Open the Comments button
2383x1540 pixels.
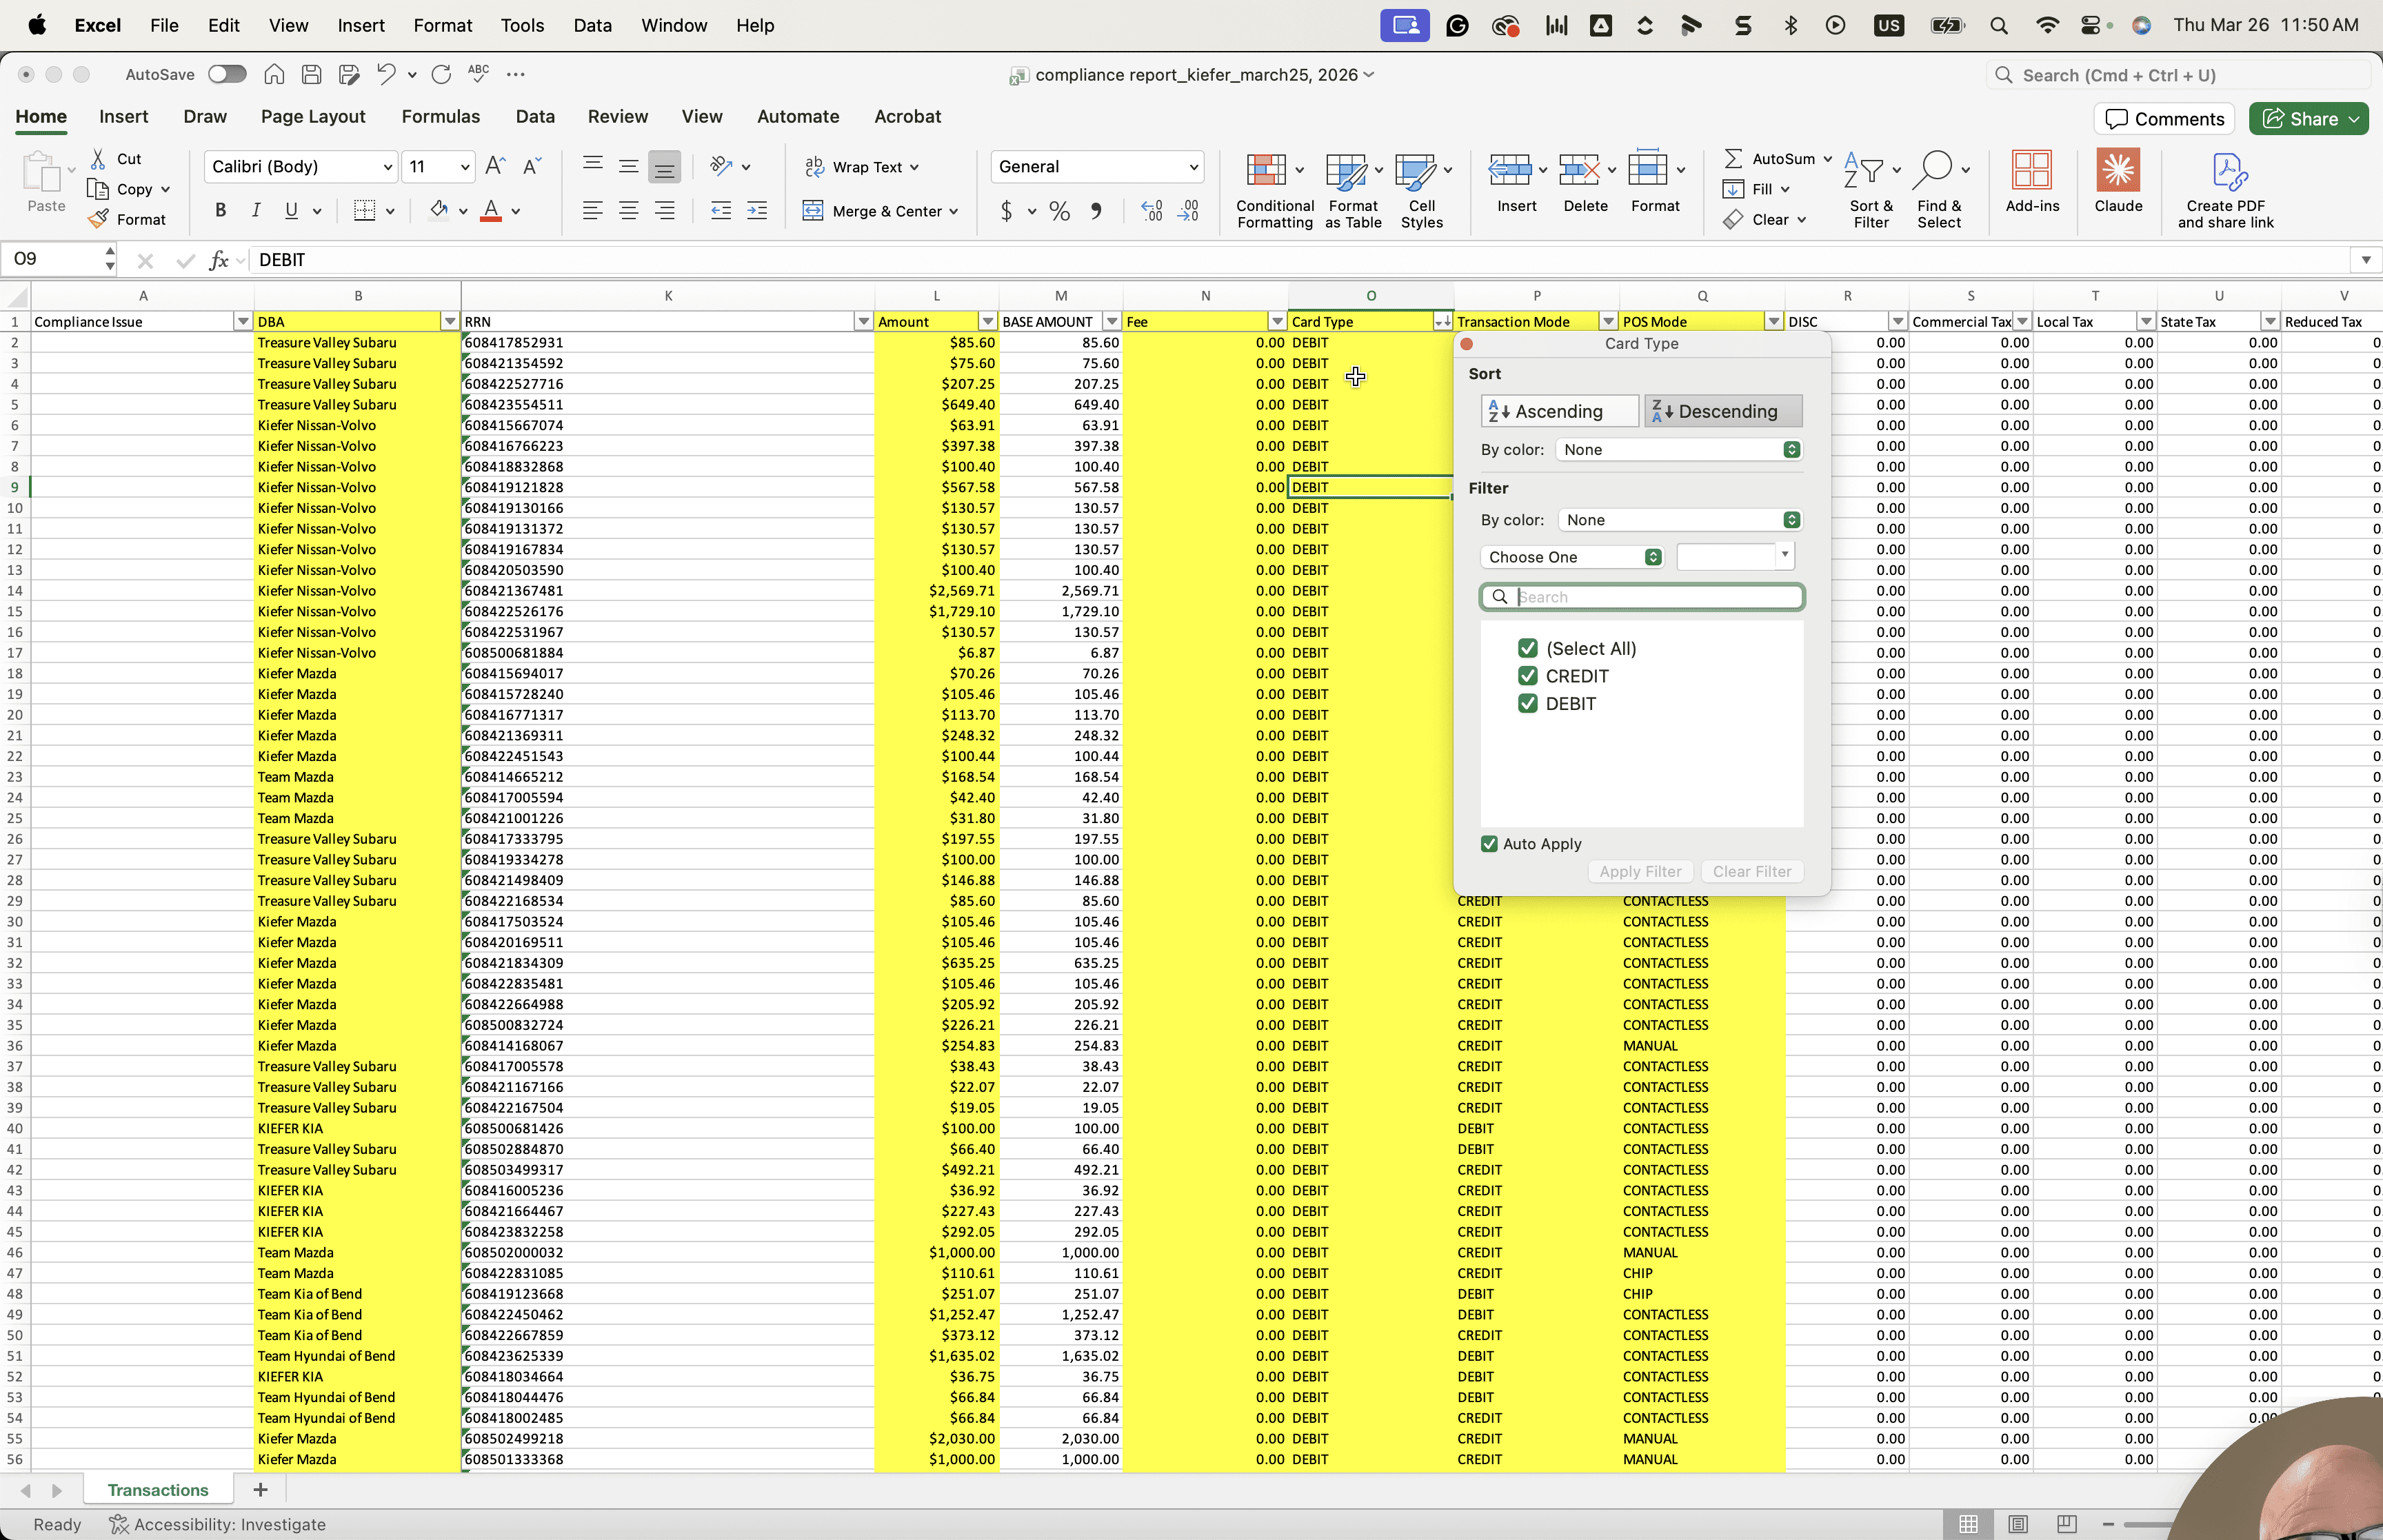[x=2164, y=119]
